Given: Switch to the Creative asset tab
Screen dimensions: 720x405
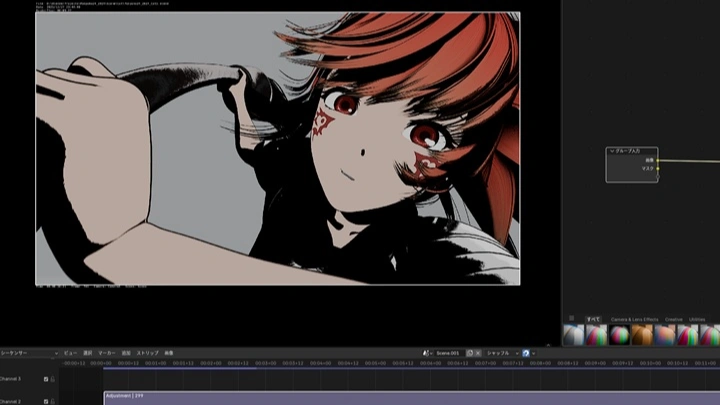Looking at the screenshot, I should point(674,319).
